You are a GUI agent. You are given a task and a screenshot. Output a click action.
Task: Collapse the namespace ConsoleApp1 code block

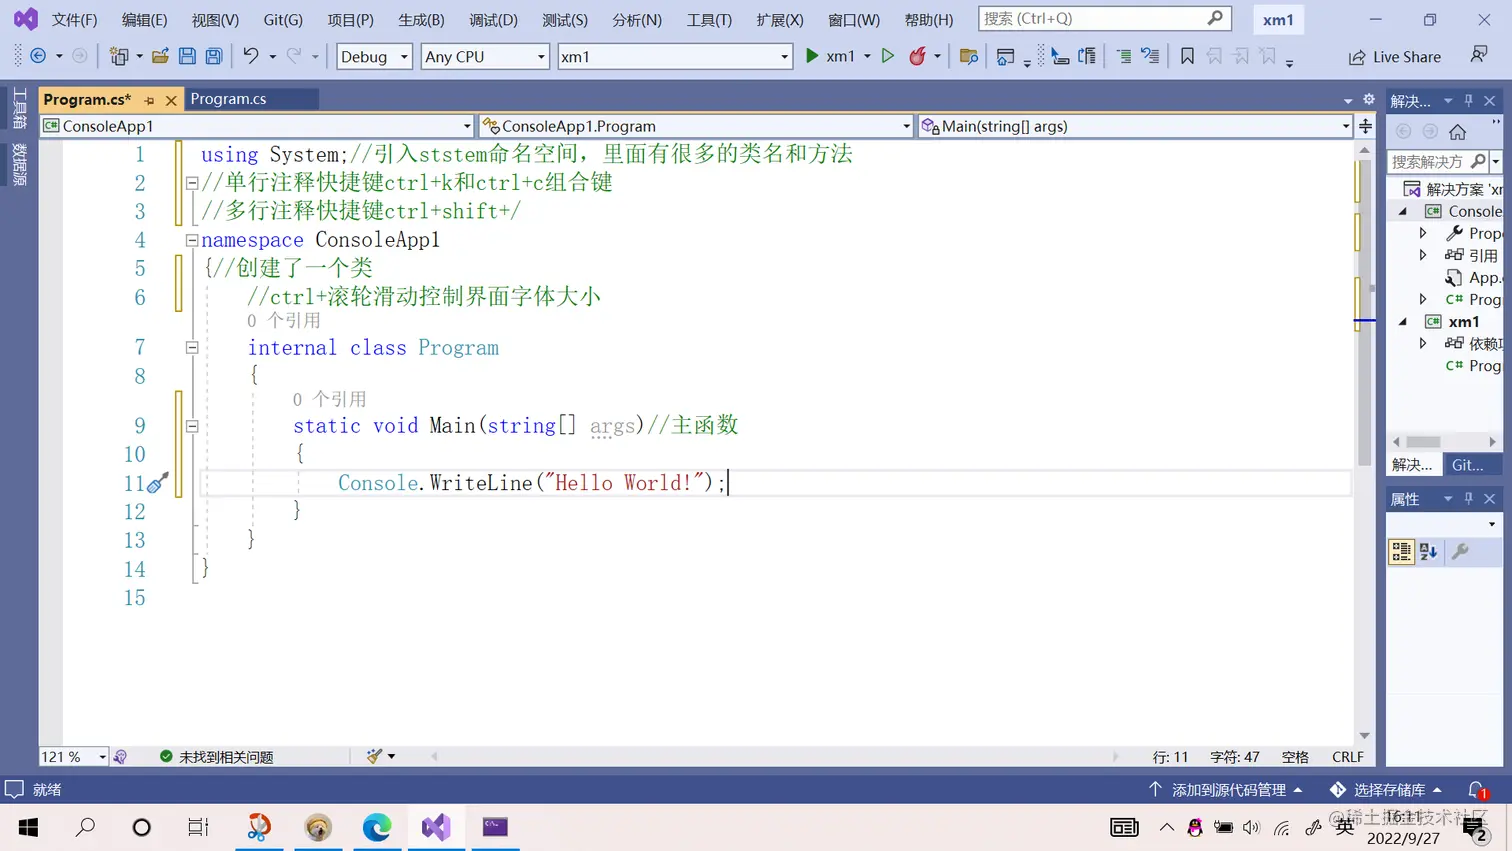pos(192,240)
